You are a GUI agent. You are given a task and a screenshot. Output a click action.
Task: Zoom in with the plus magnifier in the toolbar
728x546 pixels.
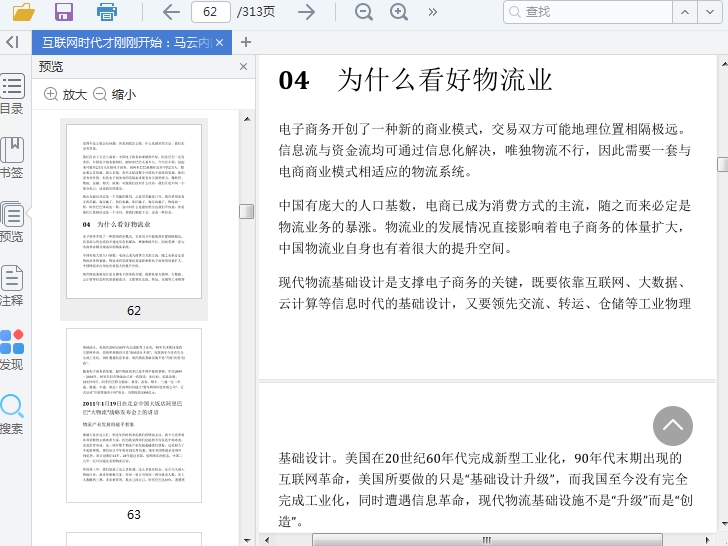(x=399, y=12)
